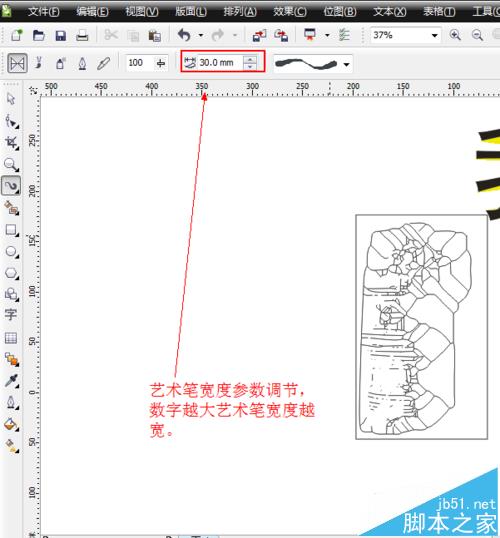Click the Zoom in magnifier icon
Screen dimensions: 500x538
pyautogui.click(x=455, y=35)
